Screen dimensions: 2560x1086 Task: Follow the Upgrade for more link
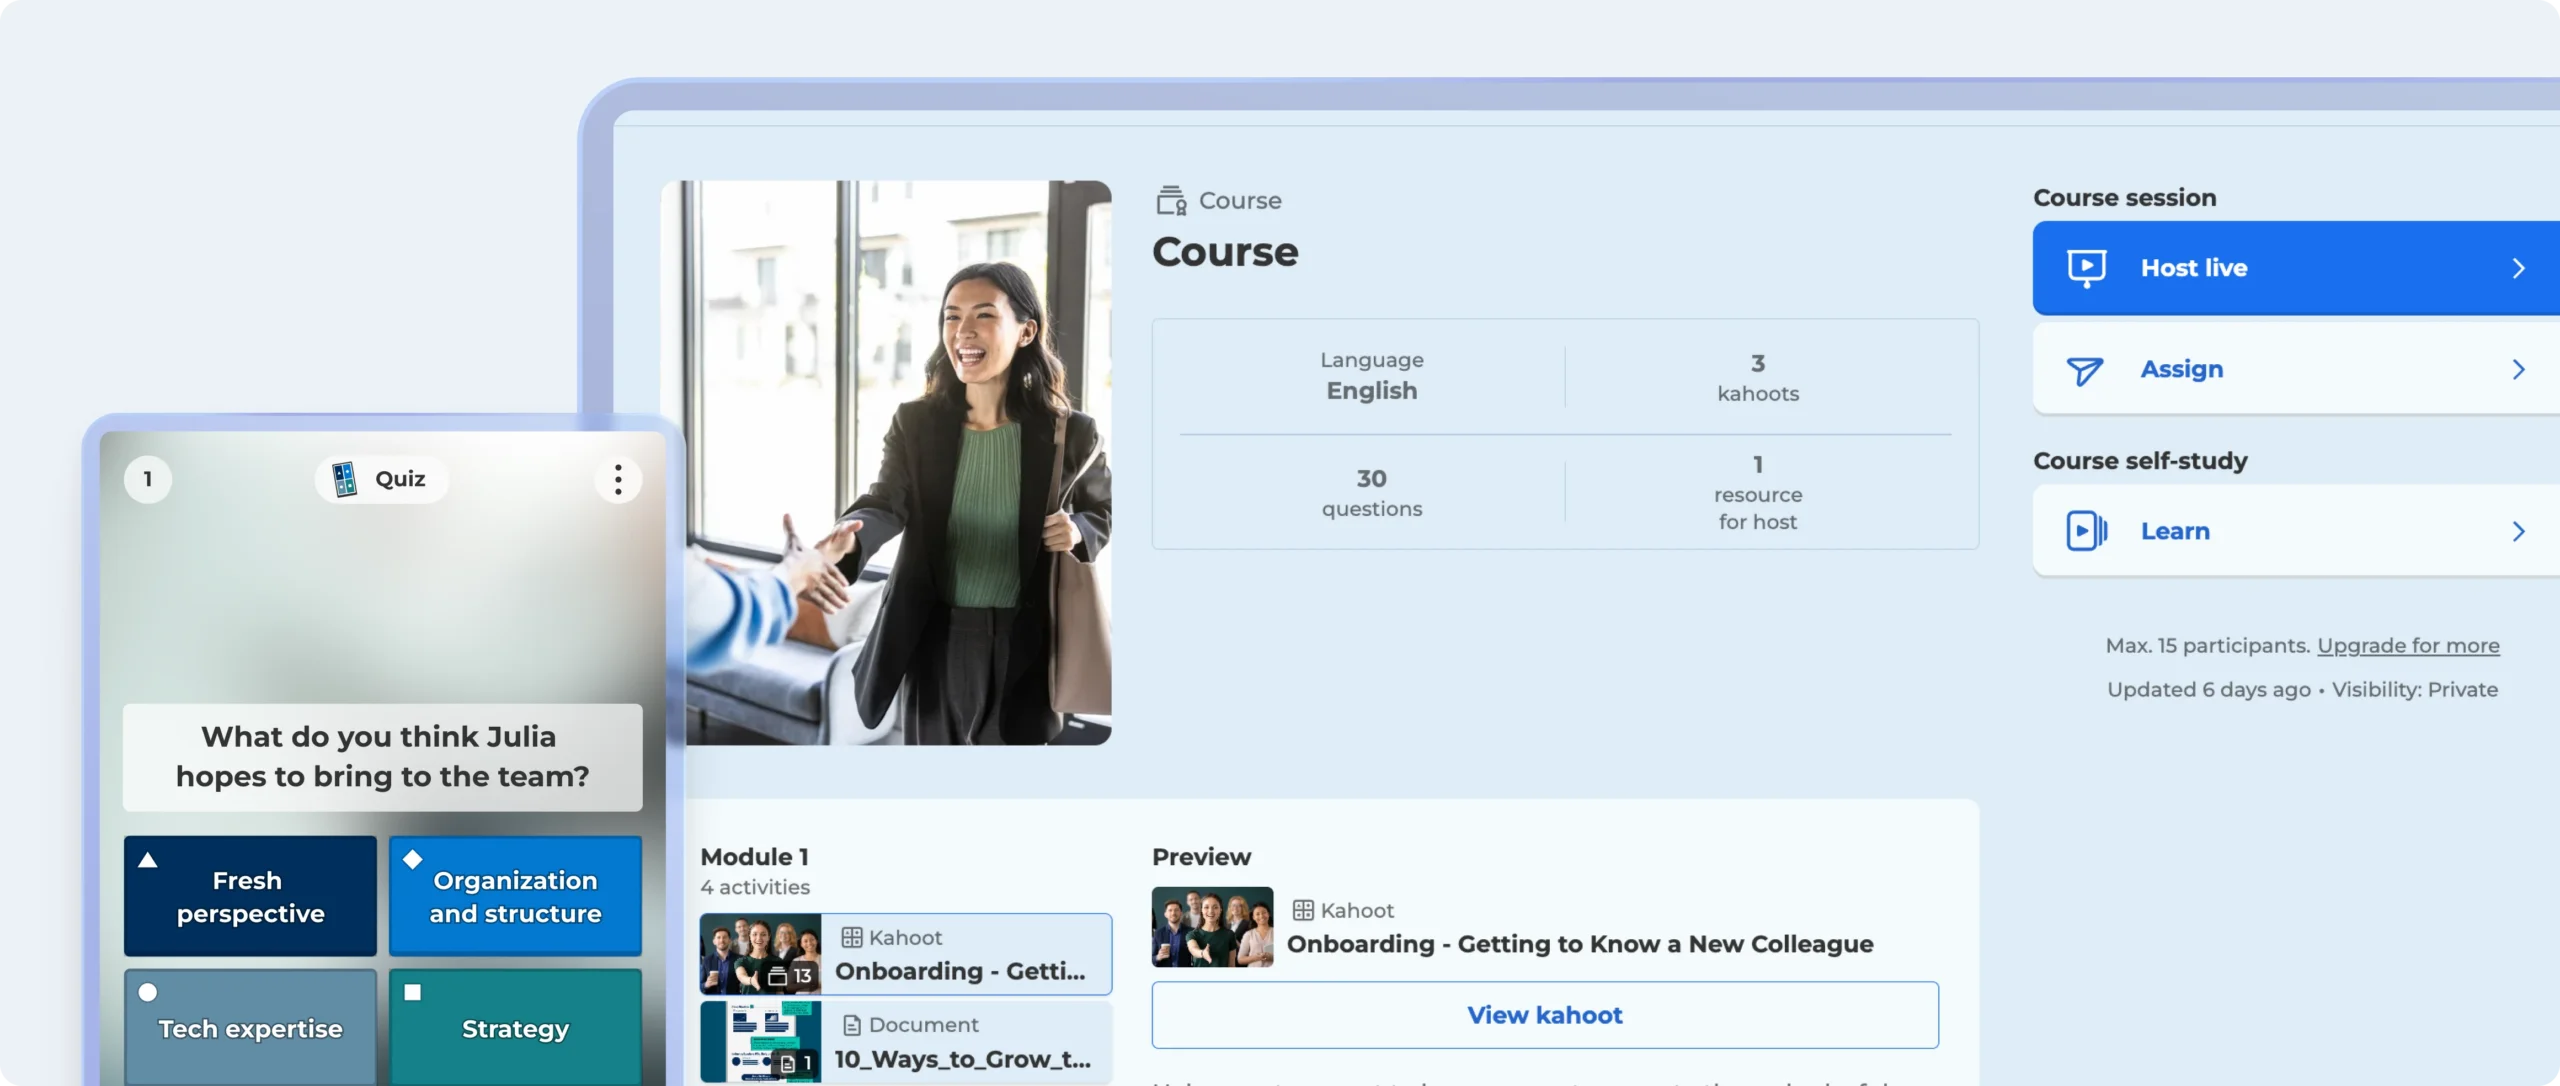tap(2408, 646)
